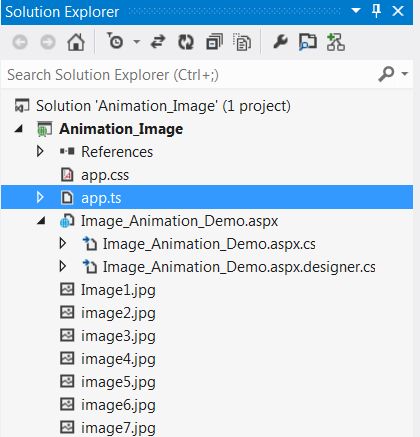Screen dimensions: 420x437
Task: Refresh the Solution Explorer
Action: pos(186,42)
